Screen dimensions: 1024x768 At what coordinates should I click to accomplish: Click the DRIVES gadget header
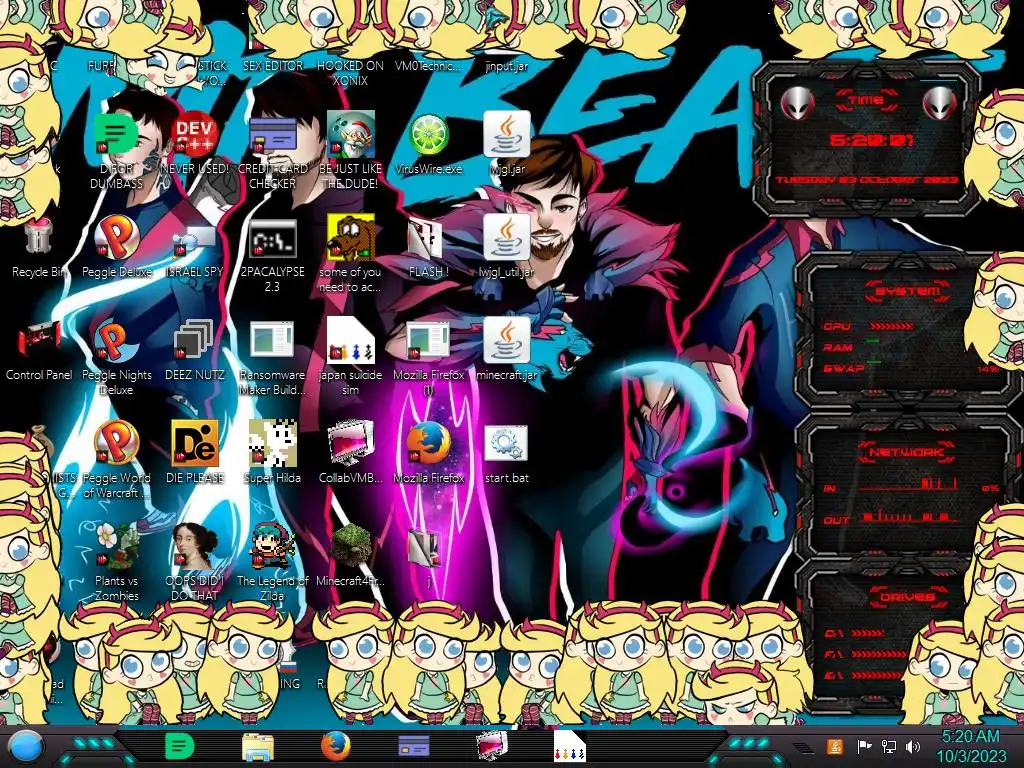[x=906, y=597]
